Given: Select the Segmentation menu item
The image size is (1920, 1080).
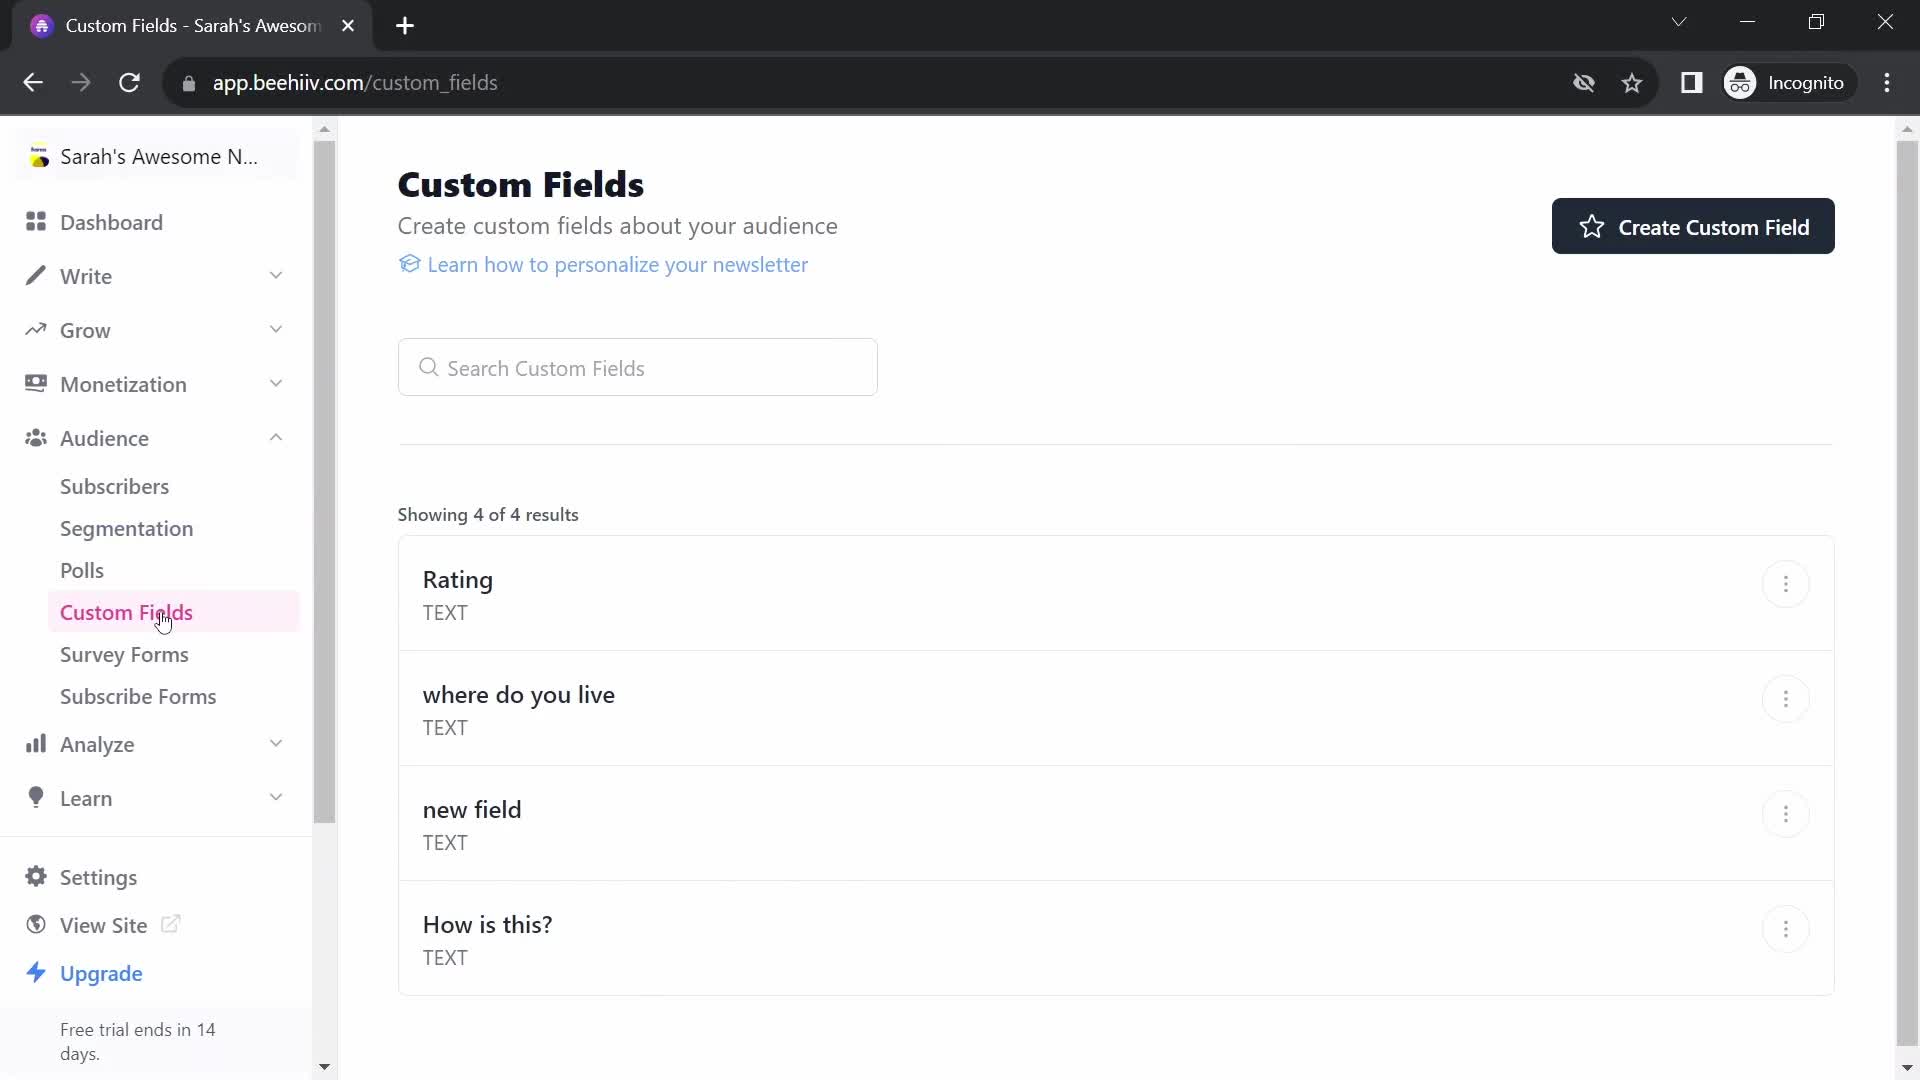Looking at the screenshot, I should tap(127, 527).
